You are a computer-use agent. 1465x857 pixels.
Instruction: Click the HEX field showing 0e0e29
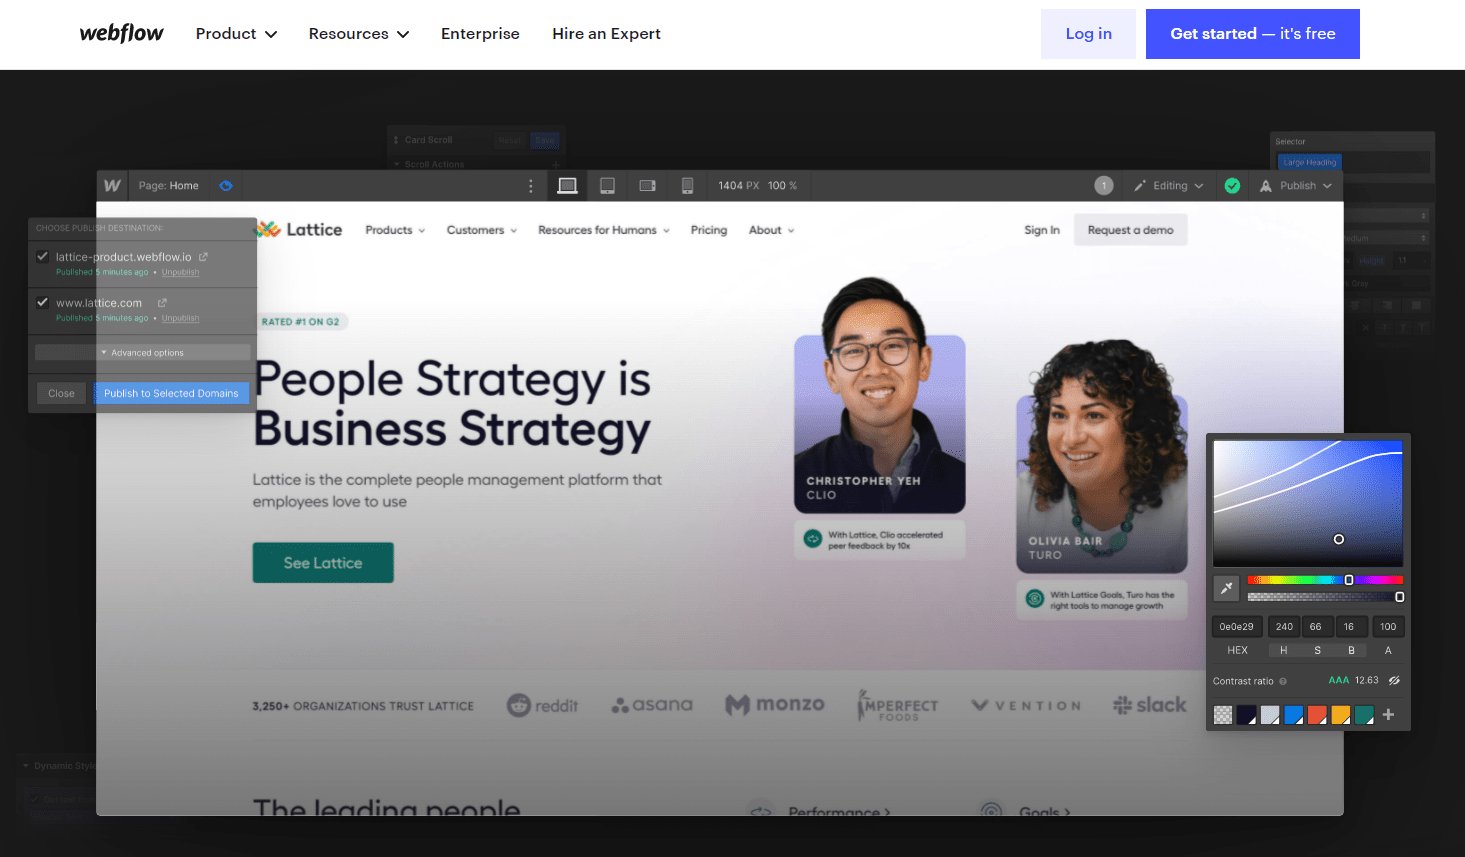(1237, 627)
